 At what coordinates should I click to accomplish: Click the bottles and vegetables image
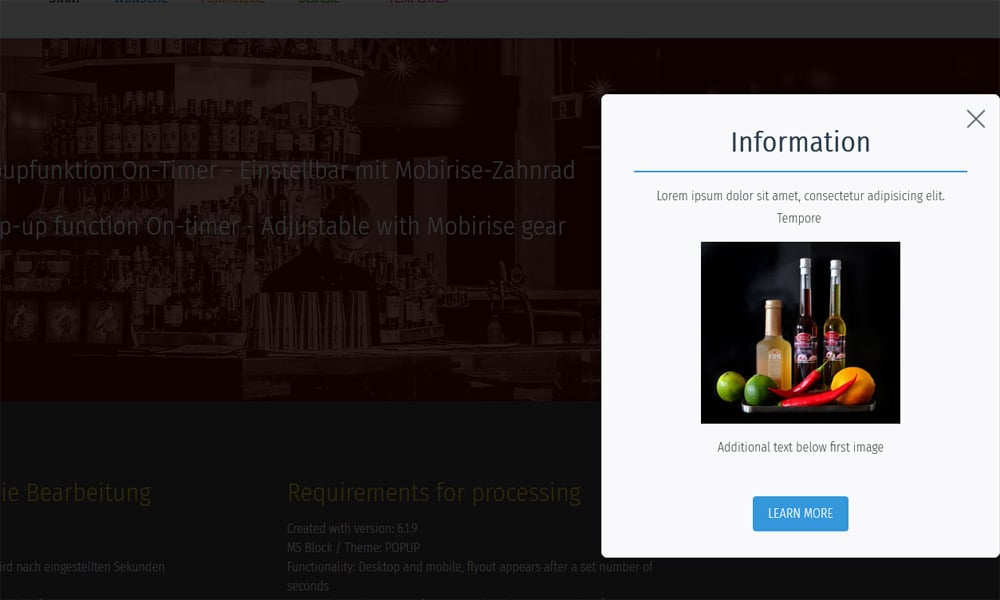[800, 332]
